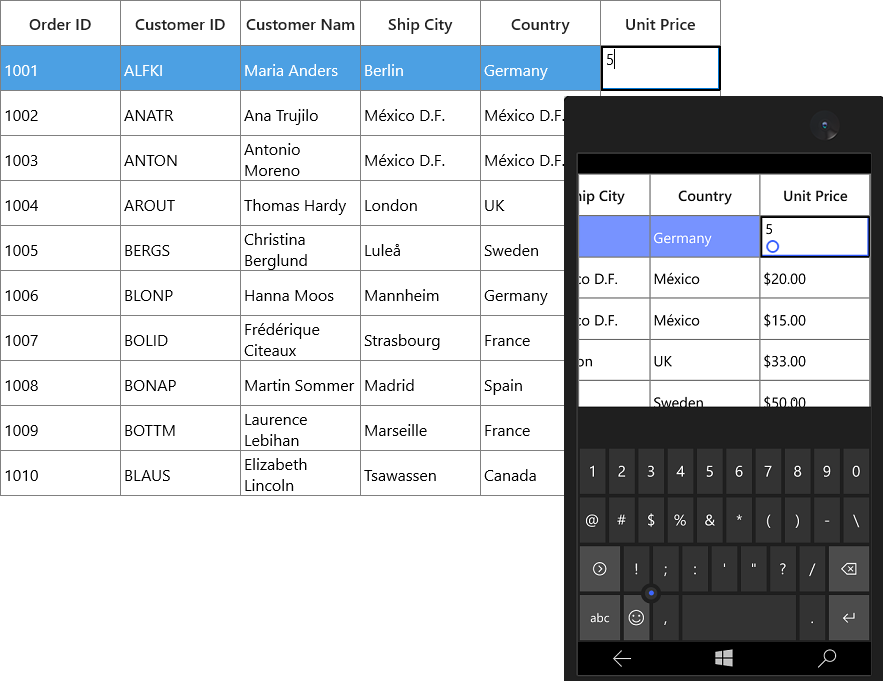The height and width of the screenshot is (681, 883).
Task: Select order 1001 cell
Action: (60, 70)
